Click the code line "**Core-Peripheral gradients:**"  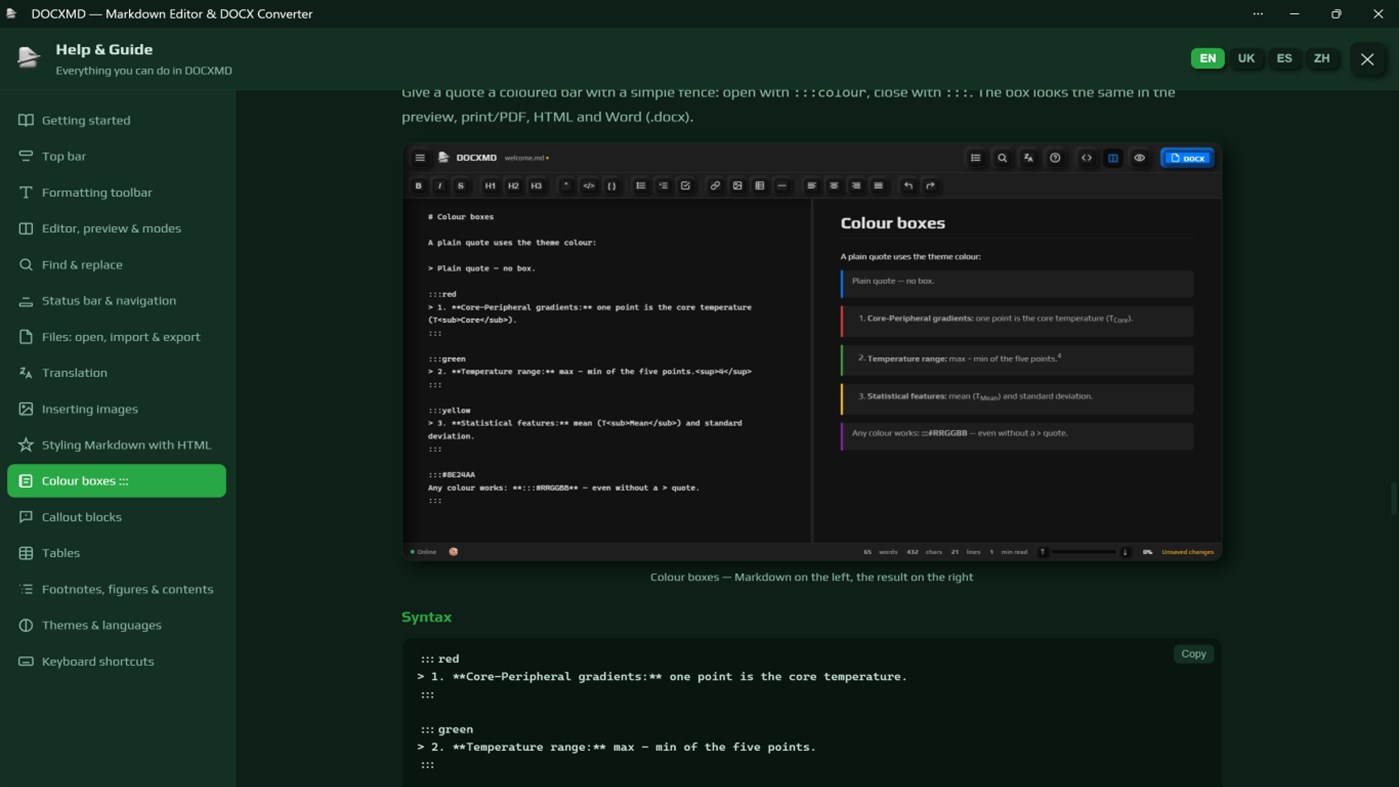pyautogui.click(x=662, y=677)
